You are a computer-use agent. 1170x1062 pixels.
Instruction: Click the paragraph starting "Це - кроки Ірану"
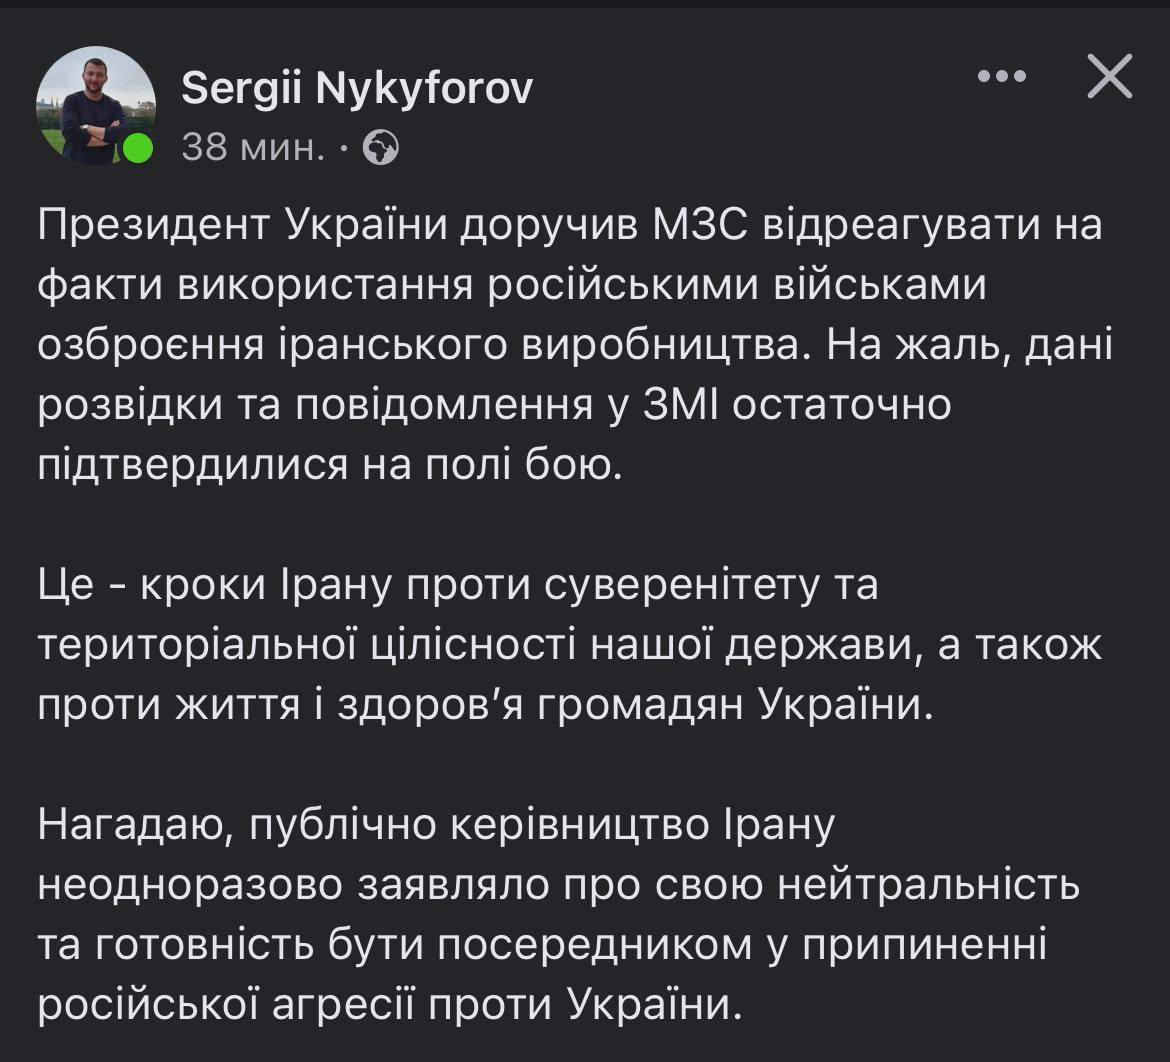(570, 645)
